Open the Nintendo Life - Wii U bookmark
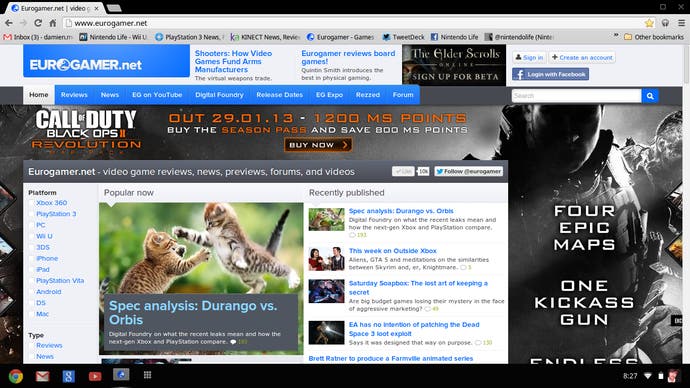 point(113,37)
